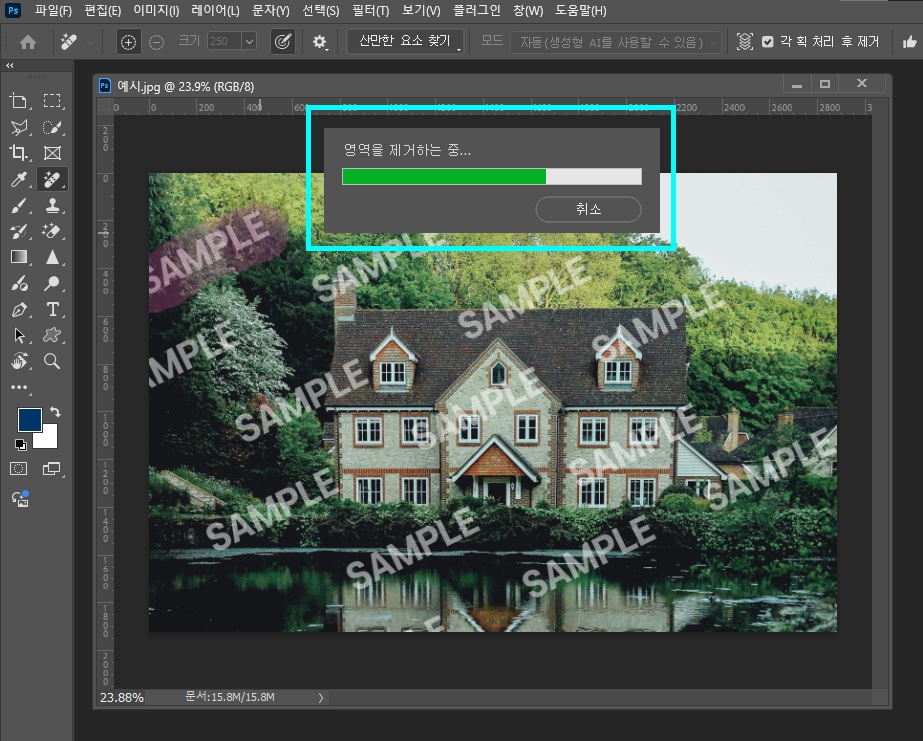Swap foreground and background colors arrow
923x741 pixels.
tap(55, 411)
